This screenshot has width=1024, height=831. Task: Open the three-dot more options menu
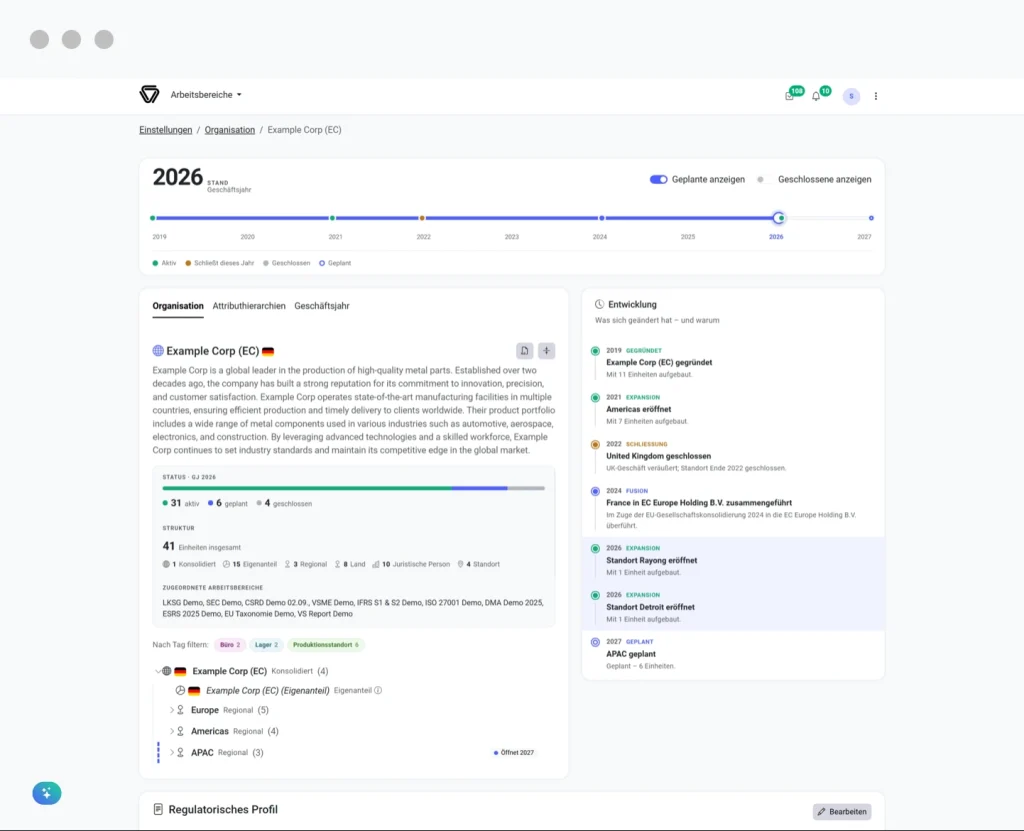pos(876,96)
